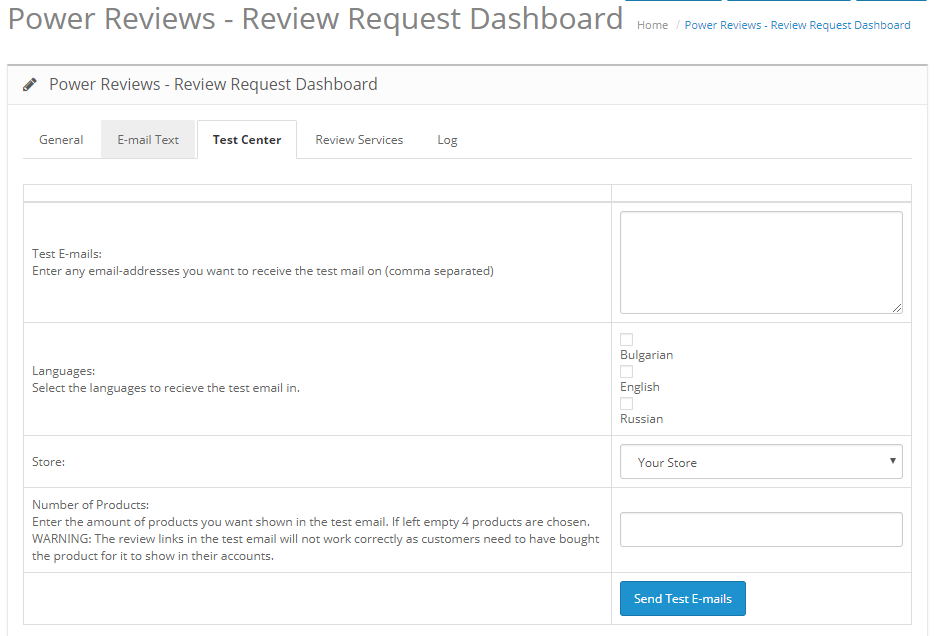Click the pencil icon beside panel heading

(29, 85)
